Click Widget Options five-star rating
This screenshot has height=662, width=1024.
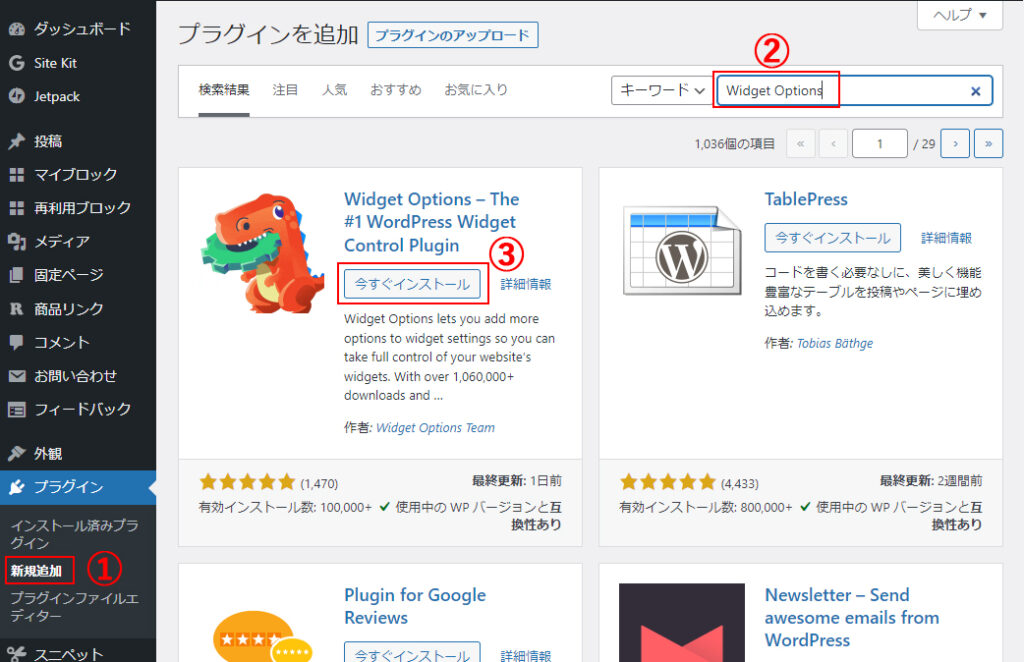(248, 482)
